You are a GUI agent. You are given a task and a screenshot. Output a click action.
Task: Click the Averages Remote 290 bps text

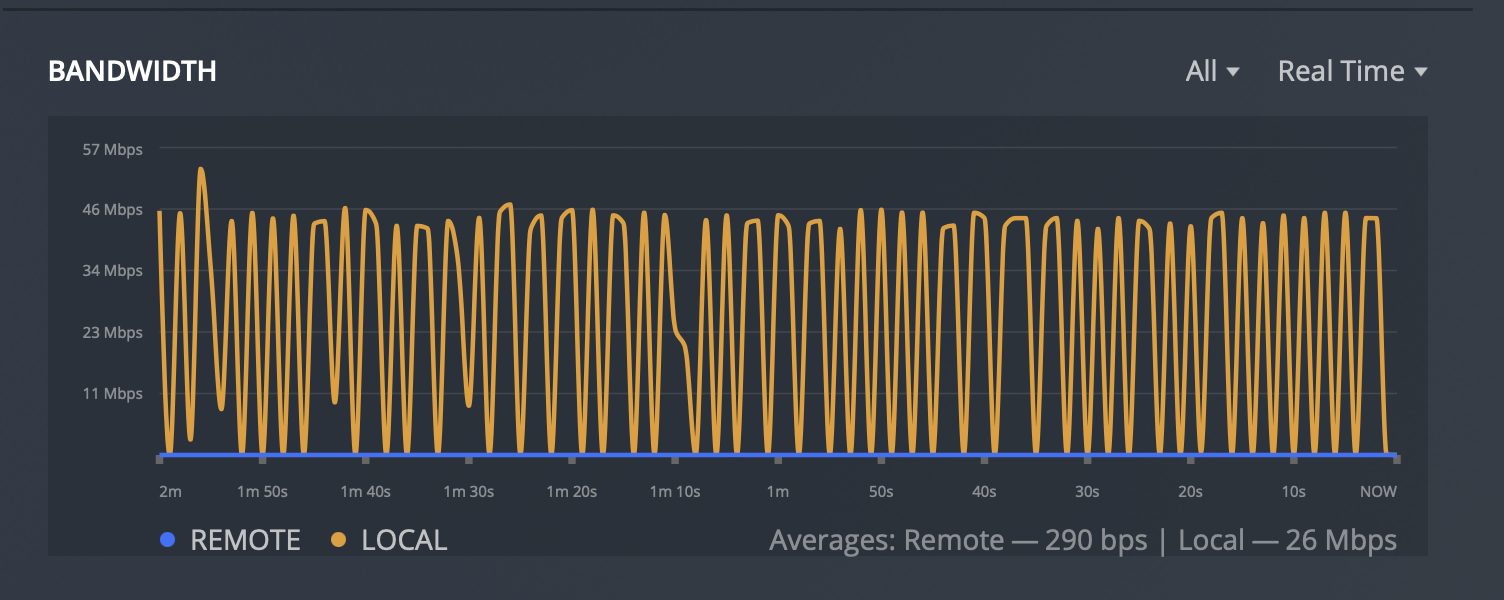(957, 541)
